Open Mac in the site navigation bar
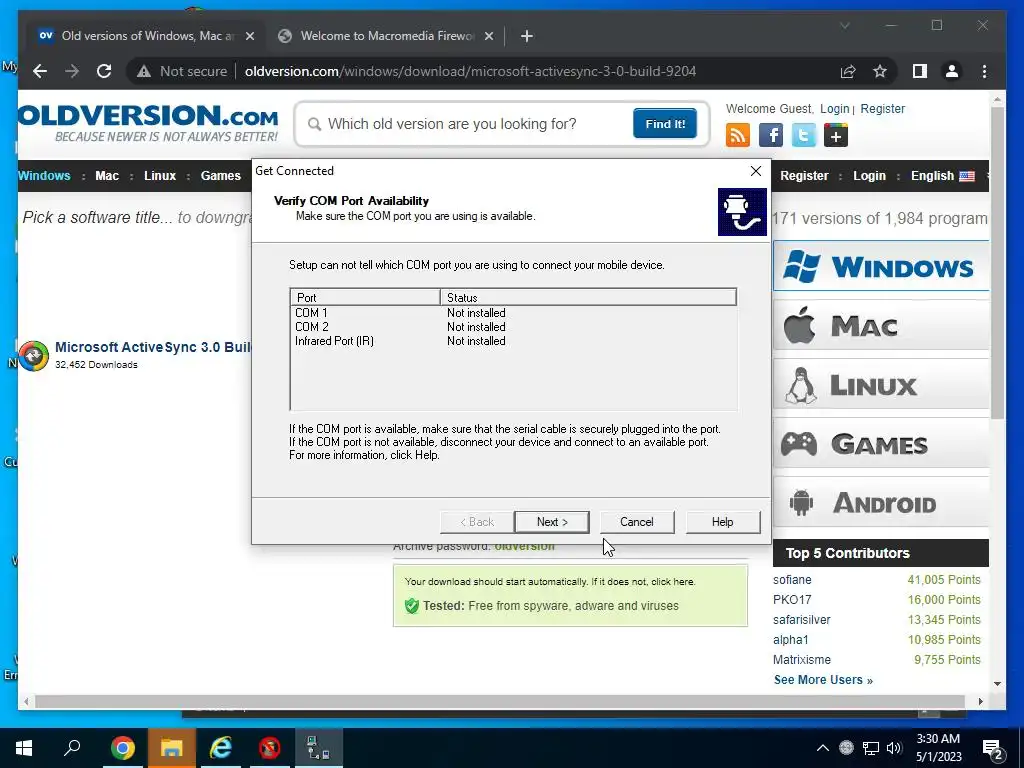The height and width of the screenshot is (768, 1024). tap(107, 176)
